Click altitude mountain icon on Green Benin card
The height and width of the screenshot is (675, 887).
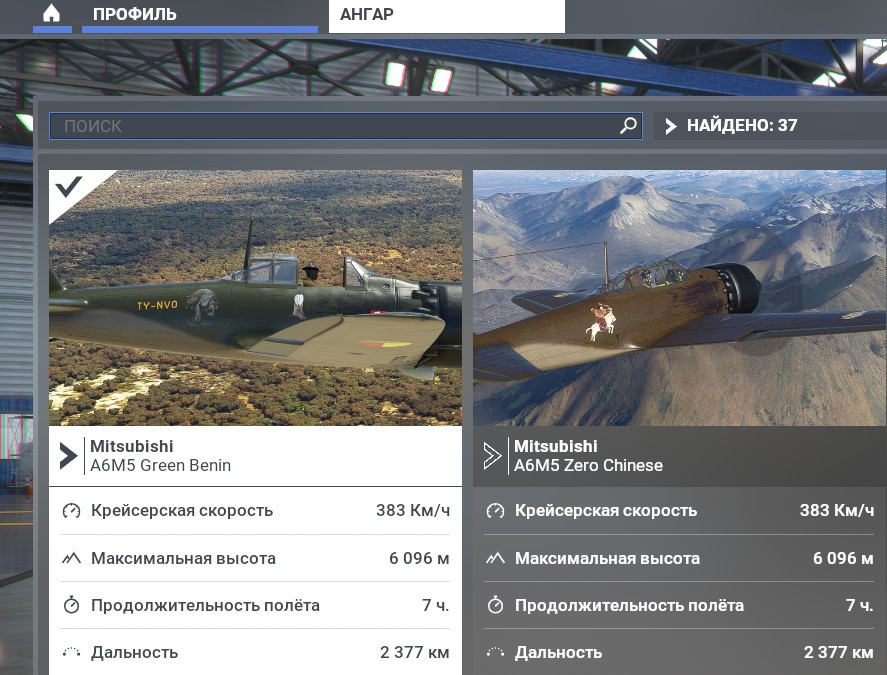point(71,558)
